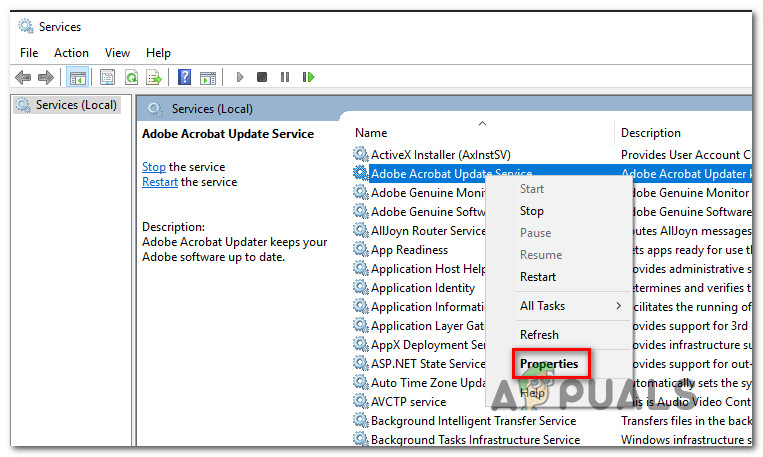This screenshot has height=457, width=763.
Task: Click the Forward arrow toolbar icon
Action: coord(46,77)
